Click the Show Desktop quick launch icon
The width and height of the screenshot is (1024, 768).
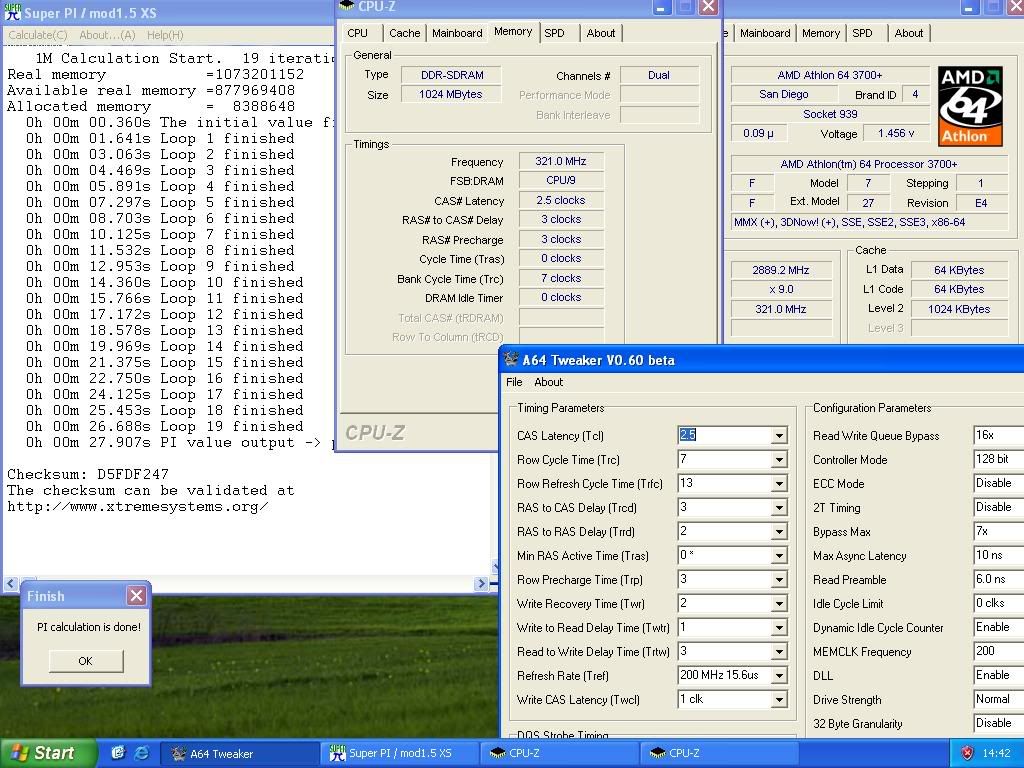[x=118, y=753]
